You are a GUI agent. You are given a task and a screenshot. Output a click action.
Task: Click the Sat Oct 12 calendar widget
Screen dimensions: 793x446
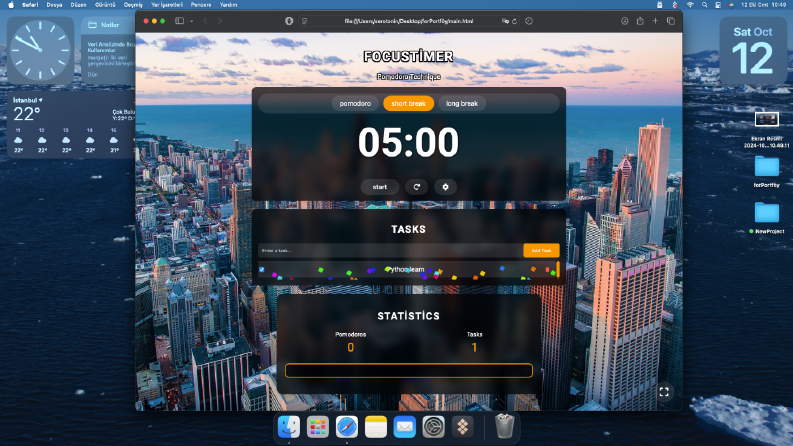coord(753,51)
